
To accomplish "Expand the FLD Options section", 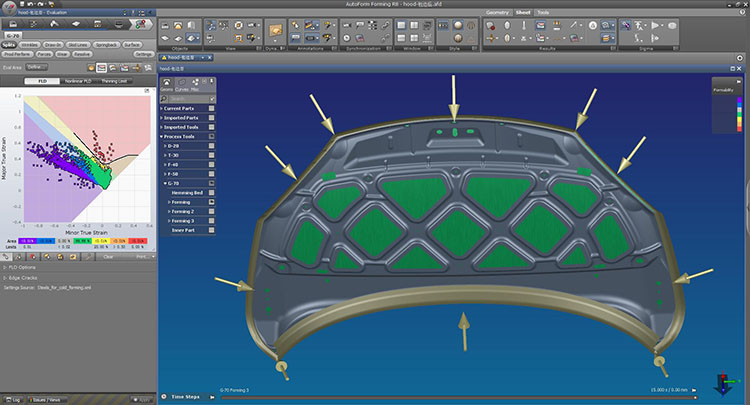I will pyautogui.click(x=4, y=268).
